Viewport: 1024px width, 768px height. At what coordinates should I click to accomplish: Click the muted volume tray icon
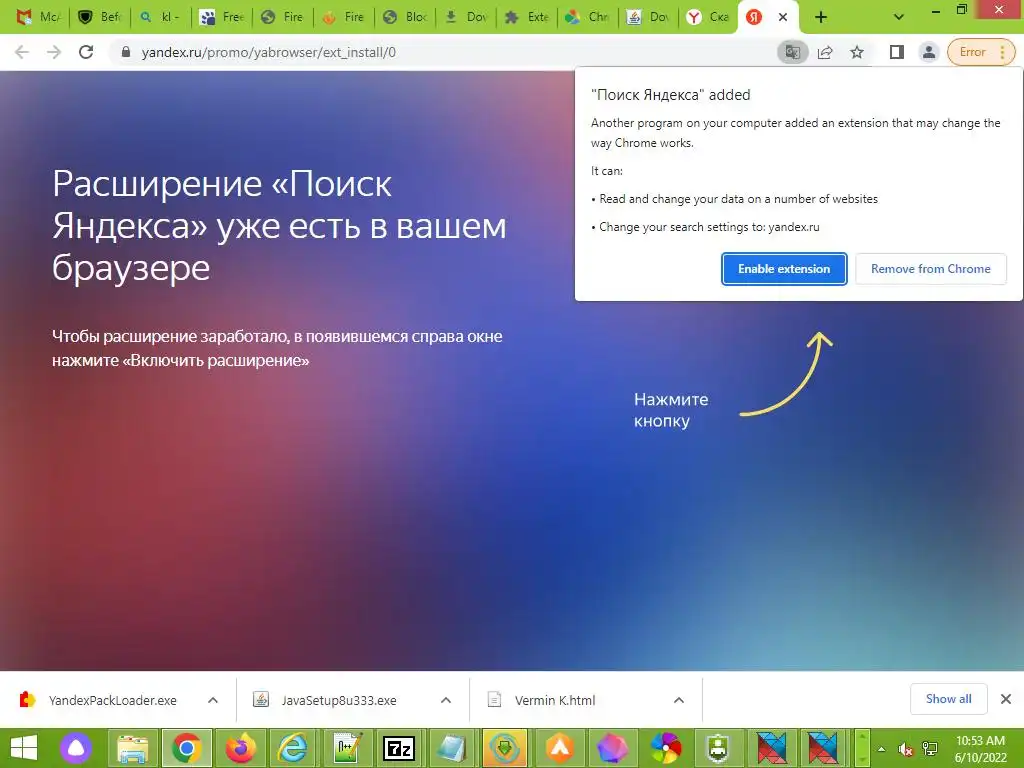click(x=905, y=749)
